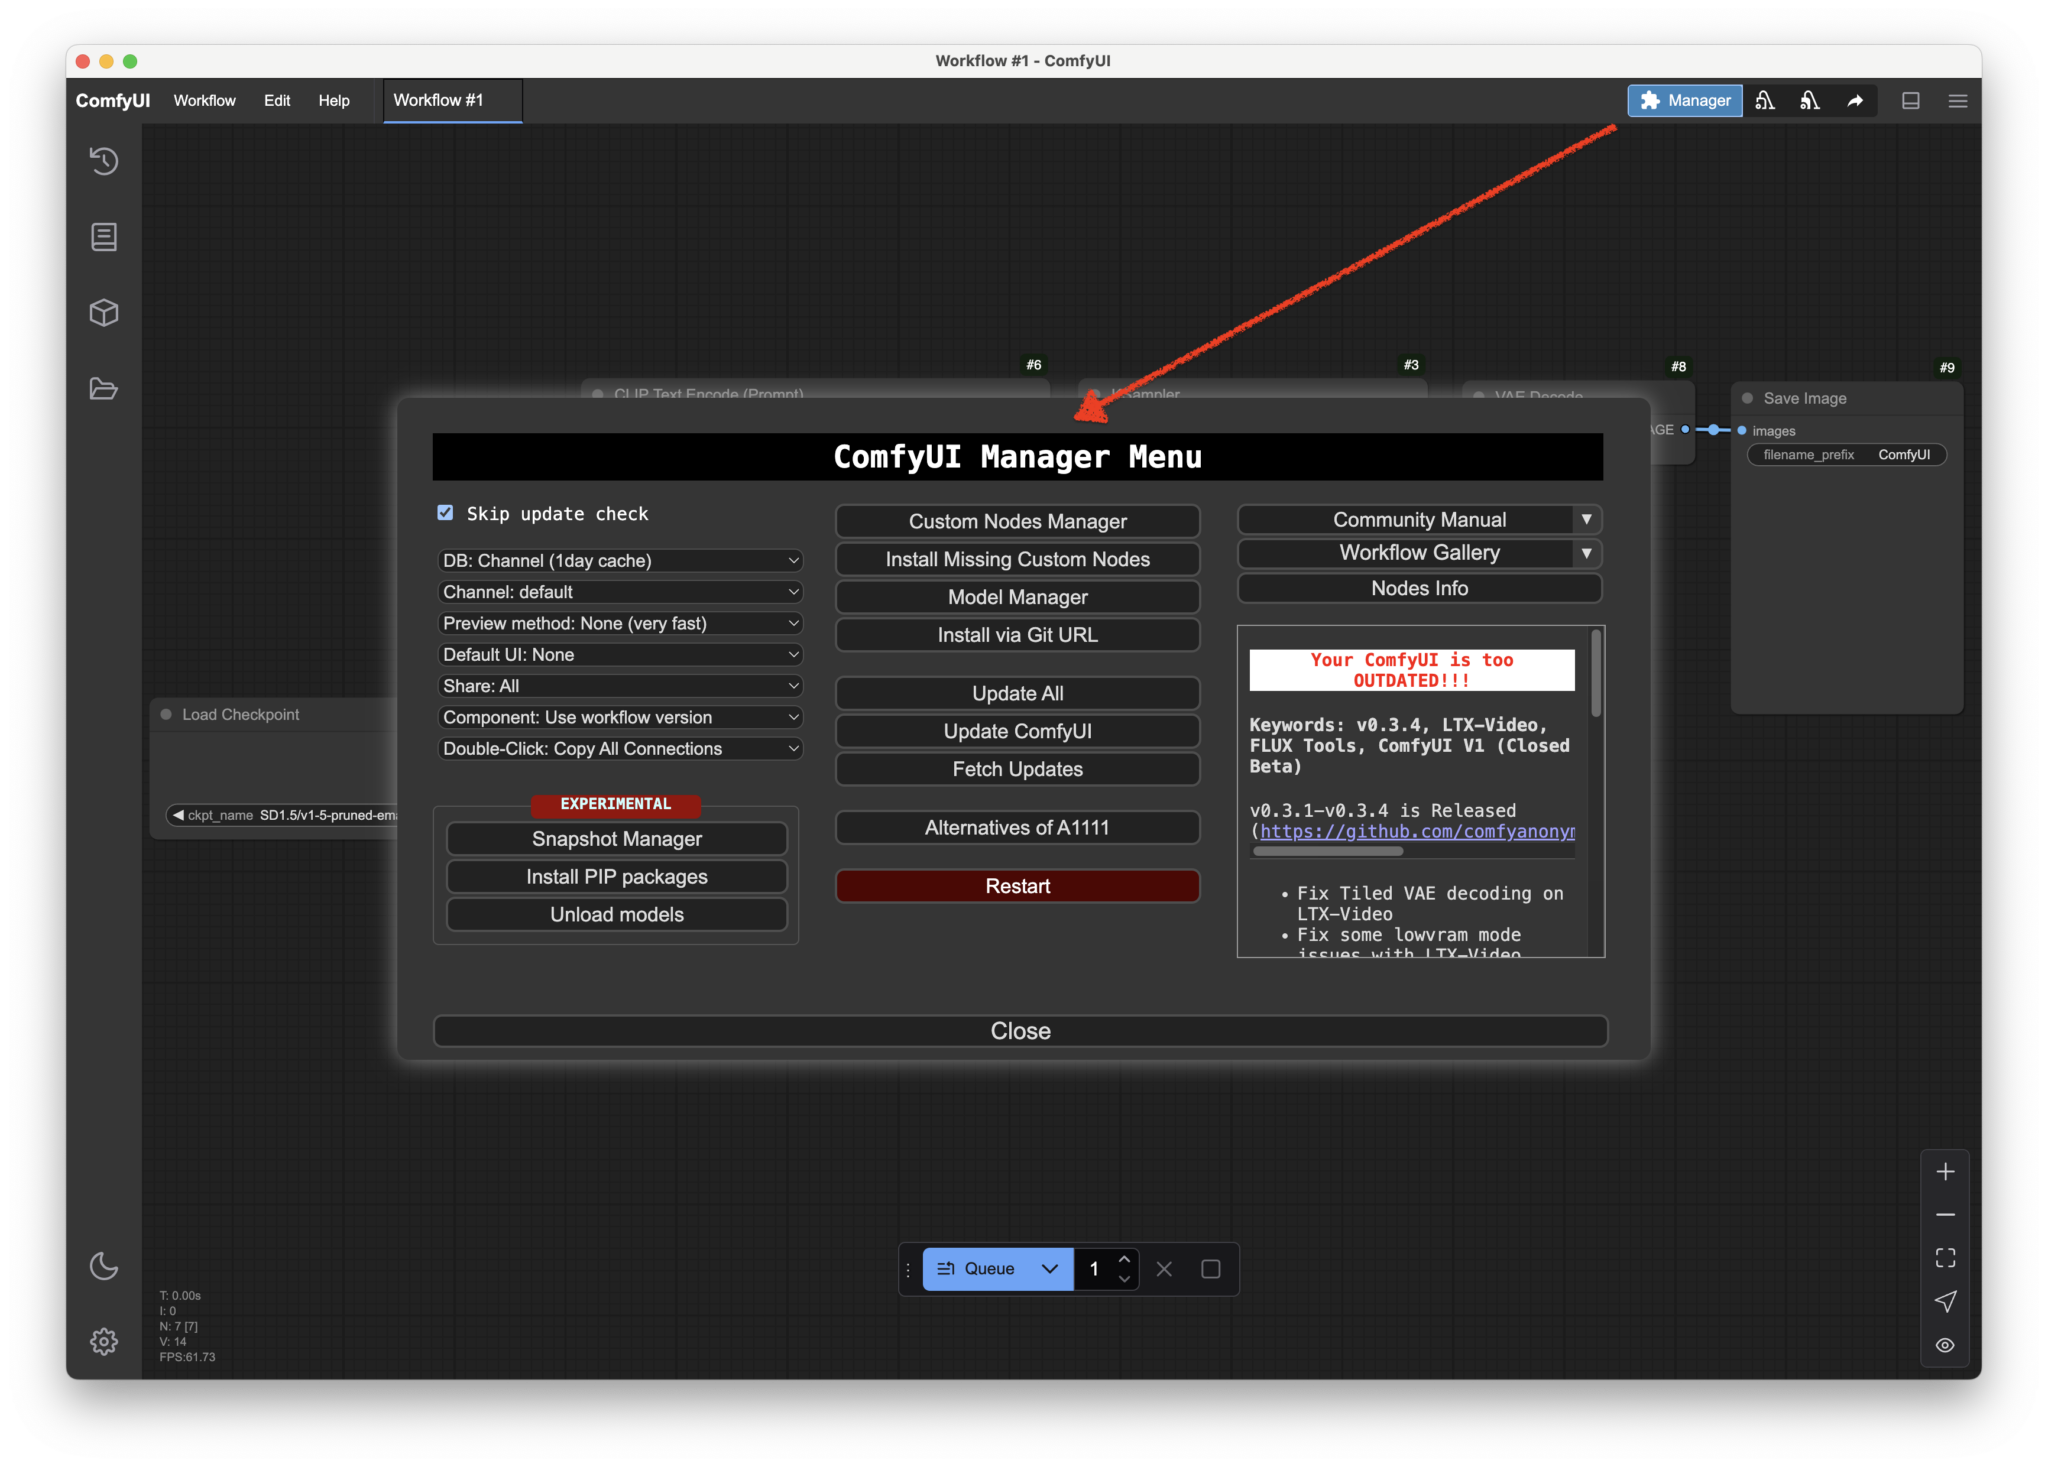Open the node library sidebar icon
The image size is (2048, 1467).
click(104, 237)
